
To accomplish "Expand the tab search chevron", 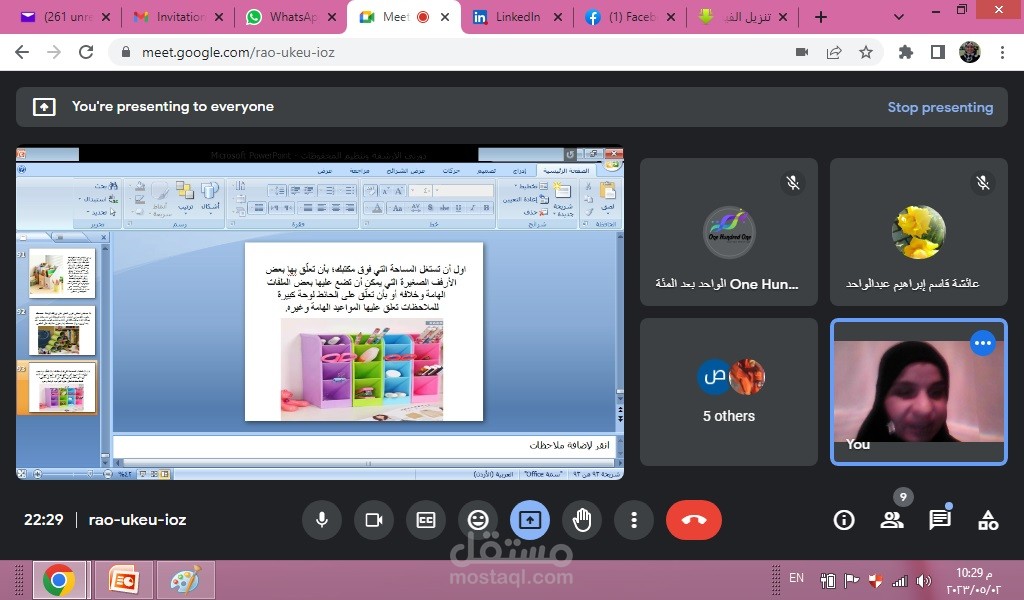I will point(899,17).
